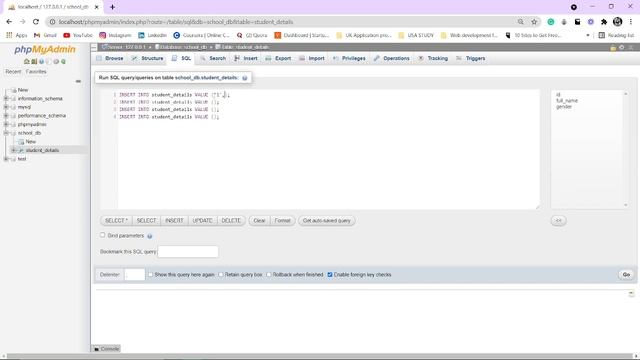This screenshot has height=360, width=640.
Task: Open the Grammarly extension icon
Action: point(551,22)
